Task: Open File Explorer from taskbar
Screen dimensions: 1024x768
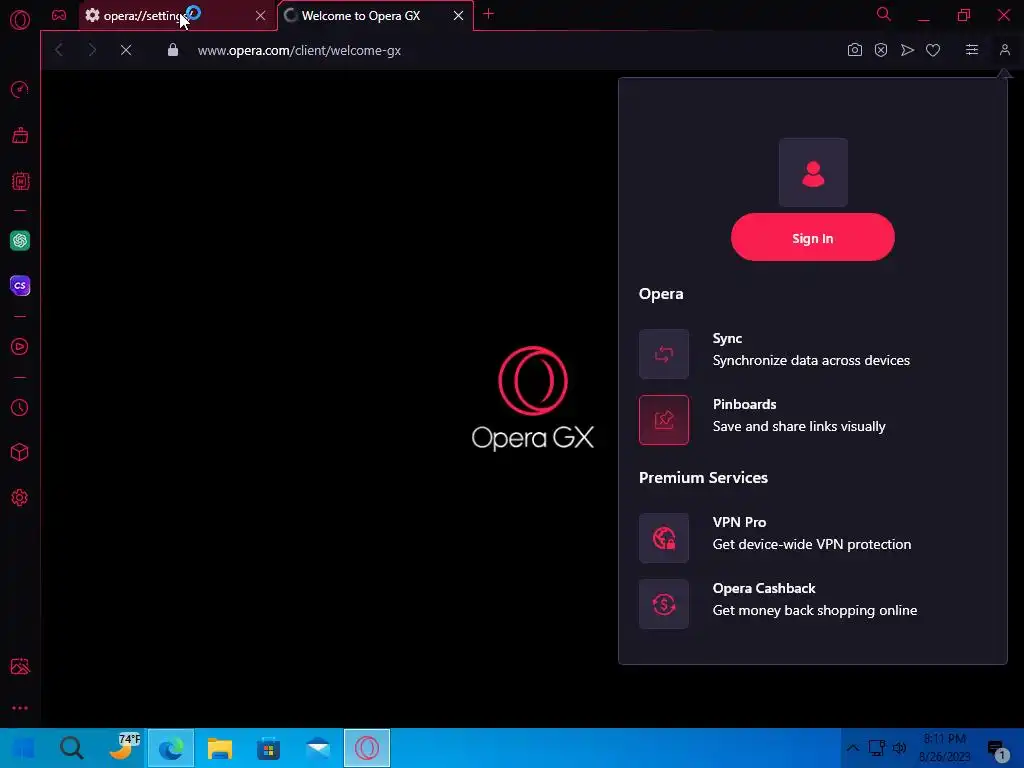Action: (x=219, y=748)
